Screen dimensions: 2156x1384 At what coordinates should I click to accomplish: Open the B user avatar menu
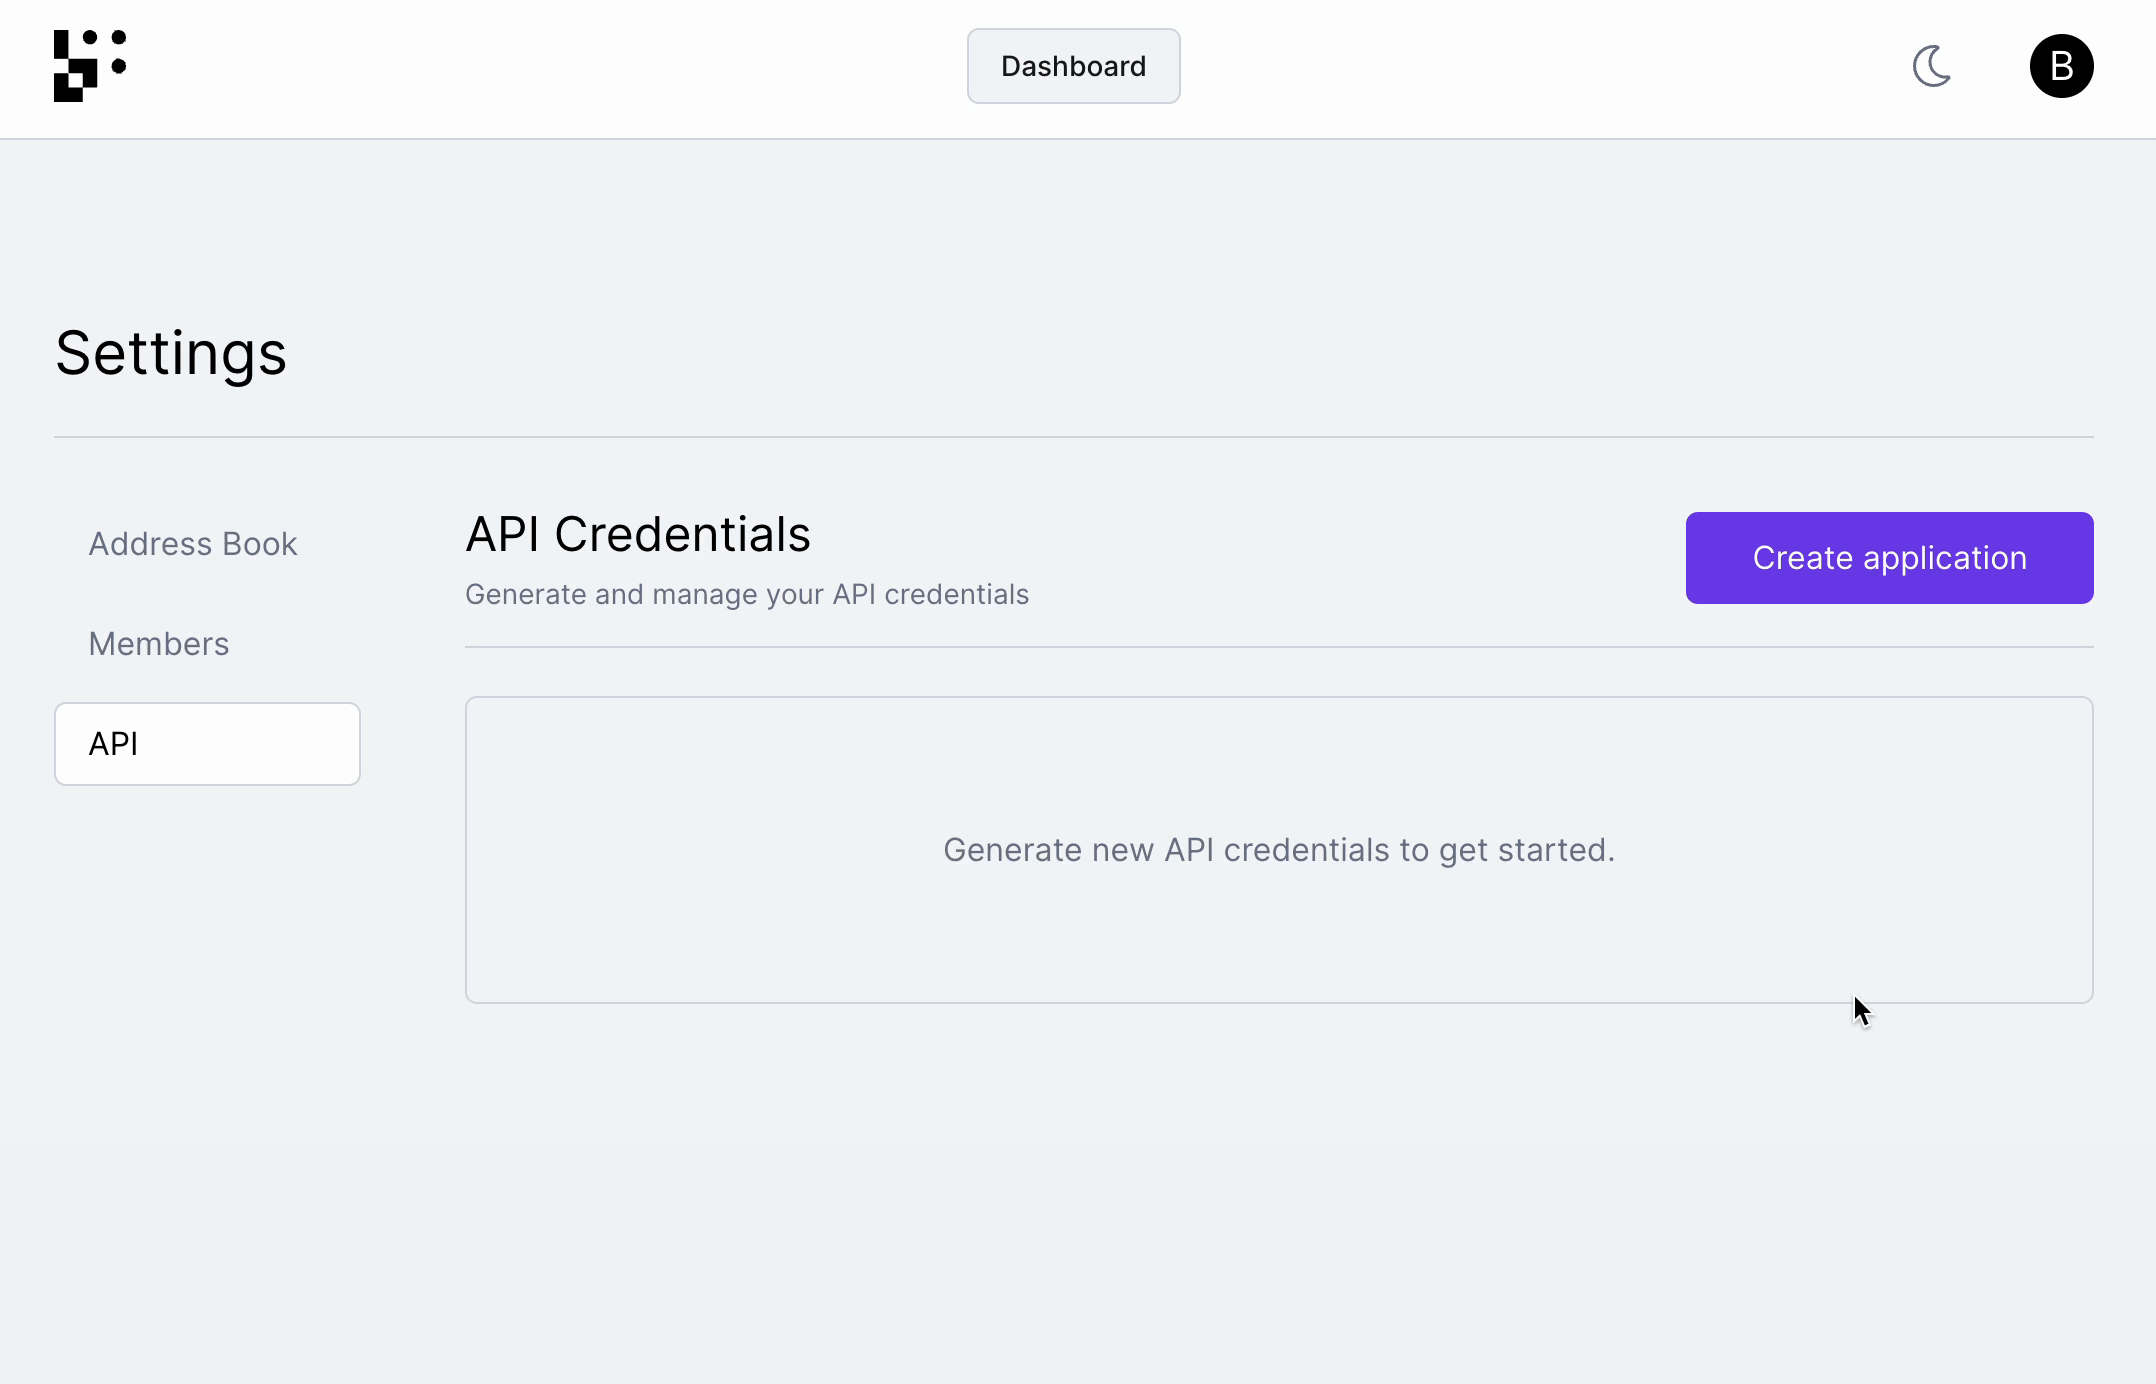pos(2061,66)
